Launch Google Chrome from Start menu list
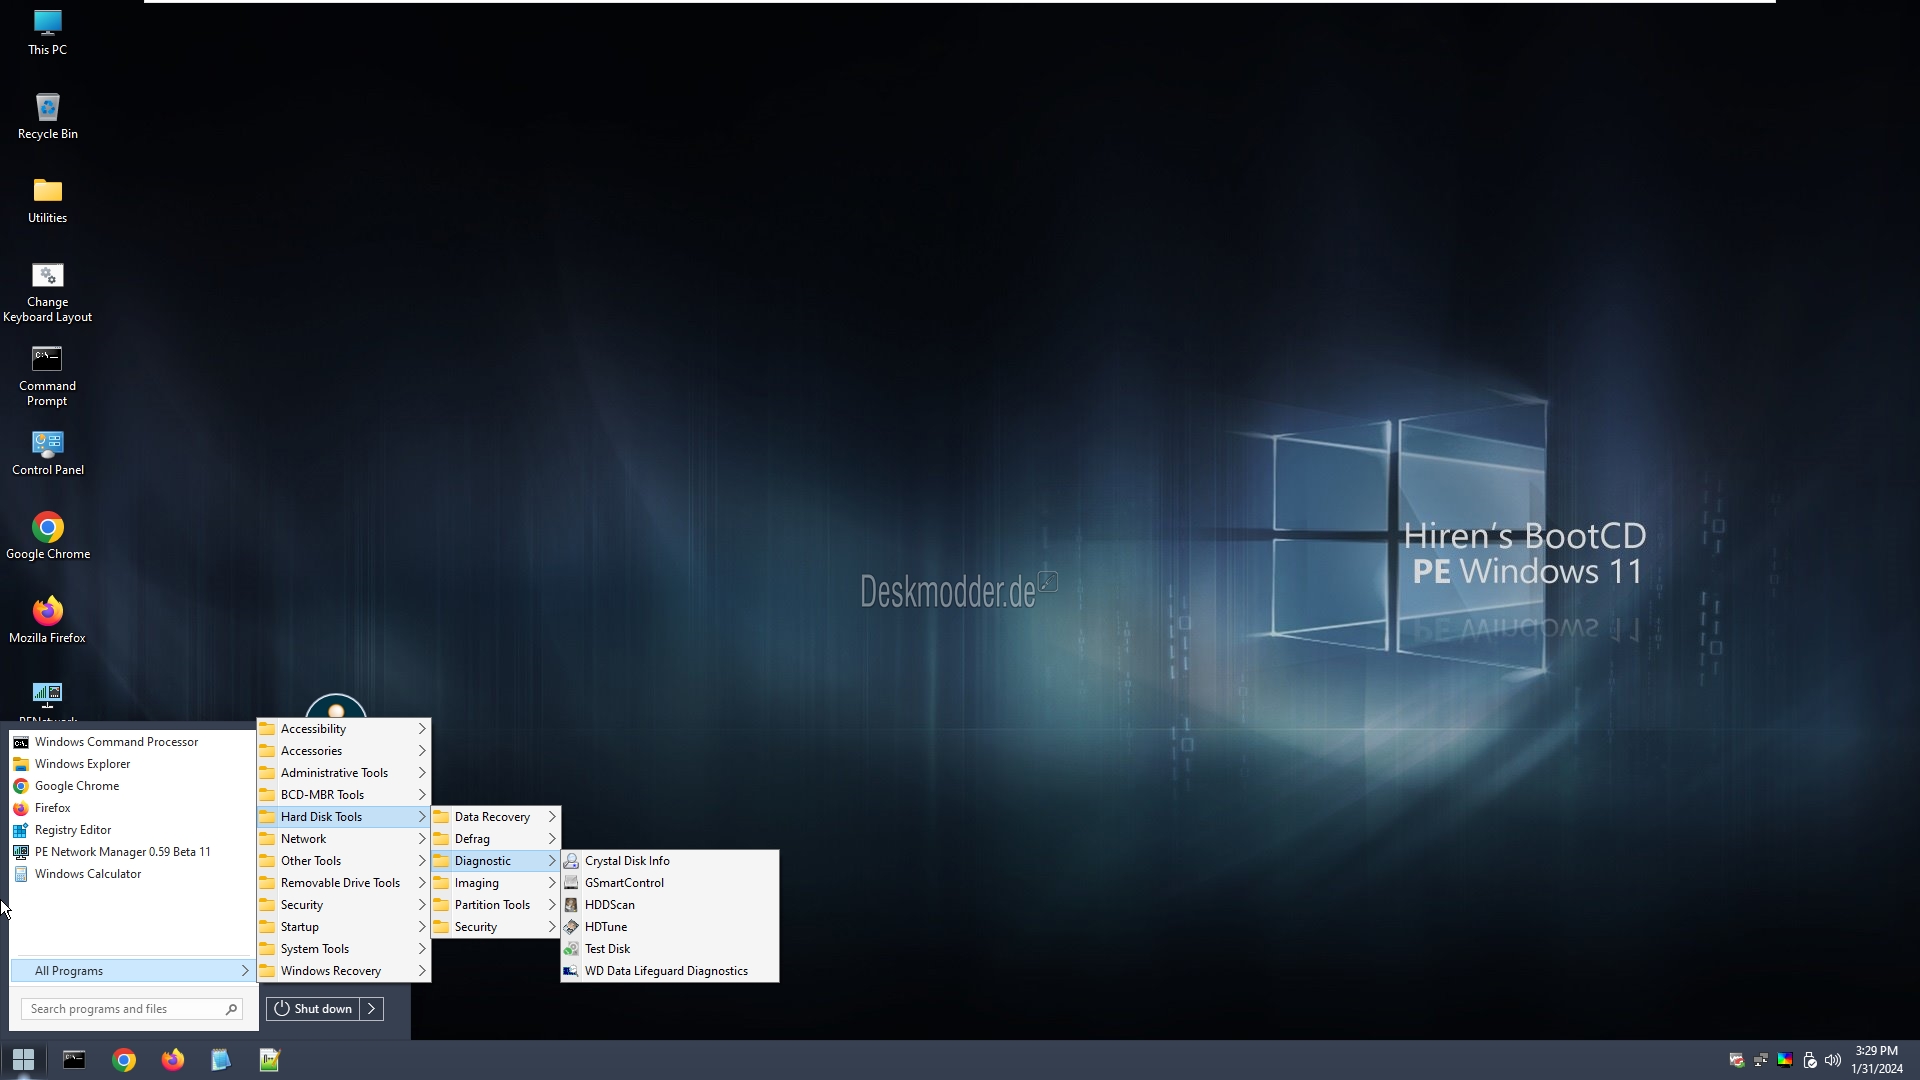 pos(132,786)
